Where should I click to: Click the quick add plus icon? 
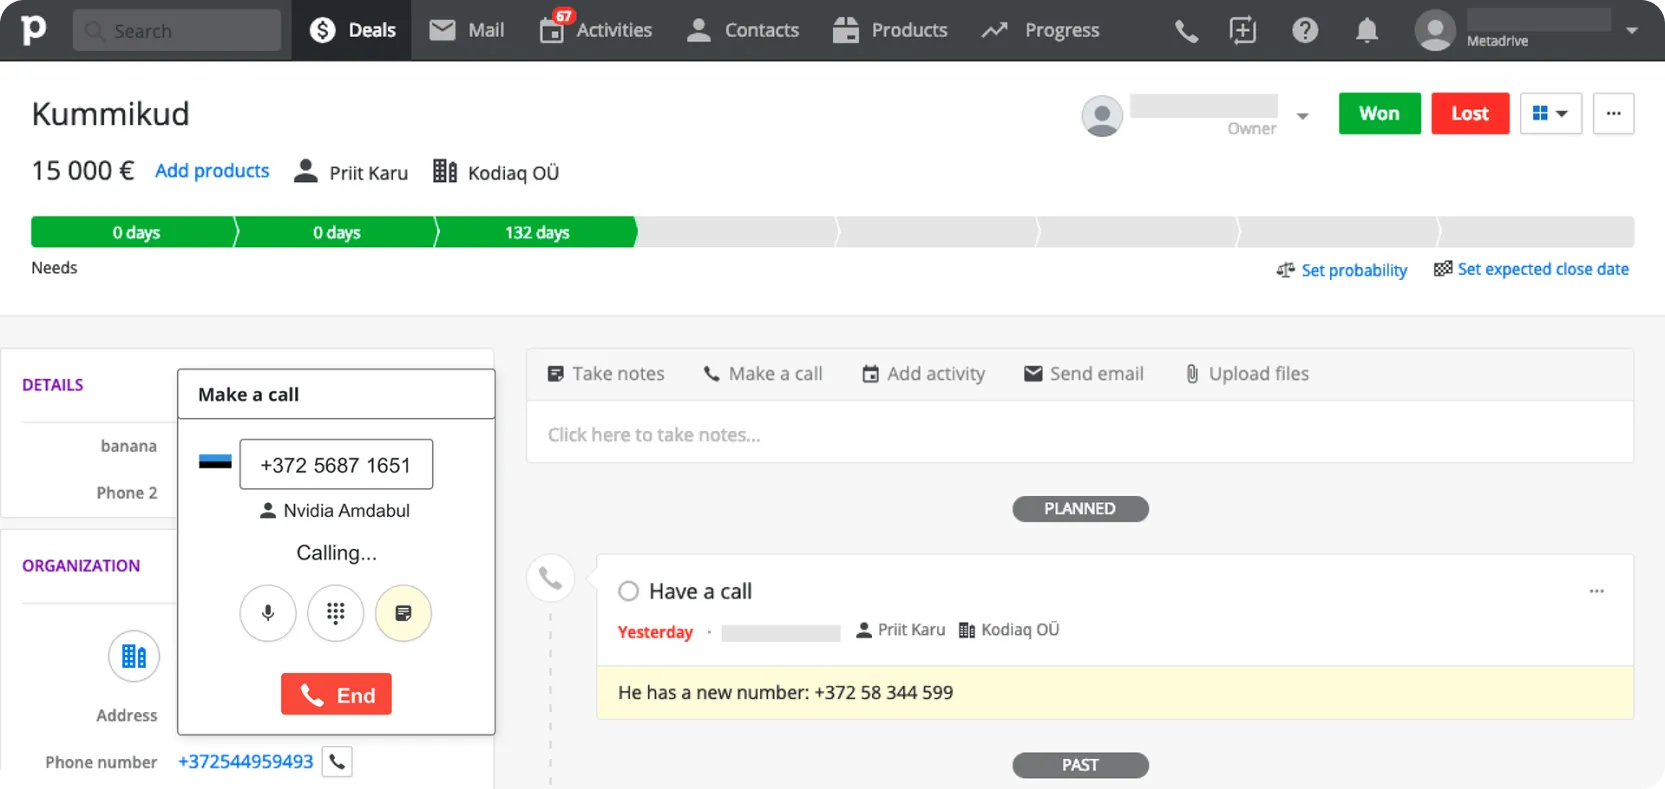pyautogui.click(x=1243, y=31)
